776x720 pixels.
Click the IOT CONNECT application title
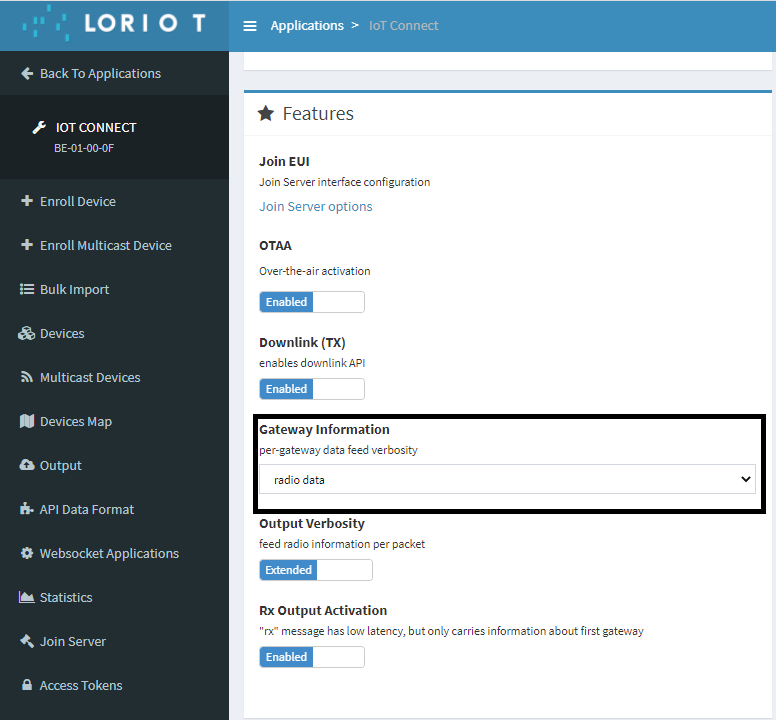pos(96,128)
